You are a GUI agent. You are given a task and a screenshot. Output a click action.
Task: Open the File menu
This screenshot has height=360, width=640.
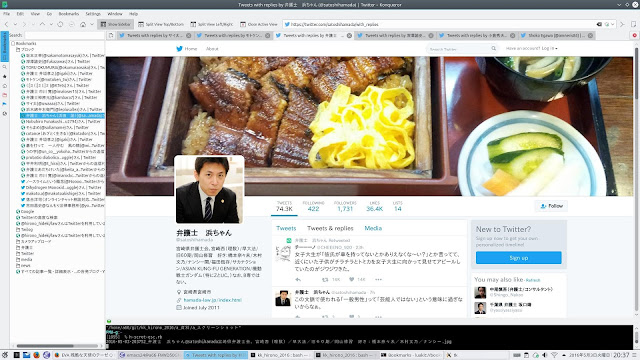pyautogui.click(x=7, y=14)
